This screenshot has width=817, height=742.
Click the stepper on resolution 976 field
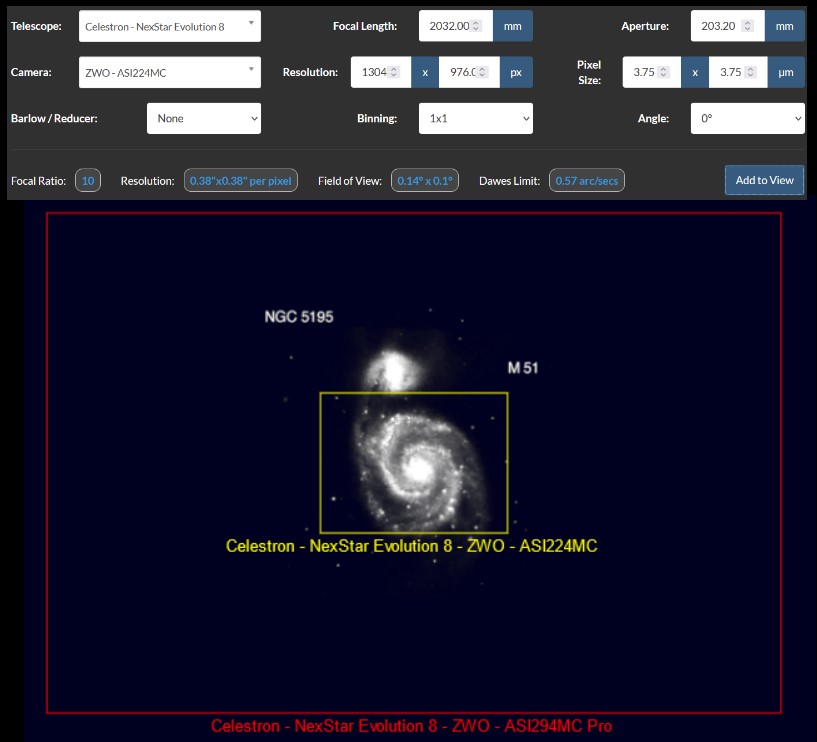pyautogui.click(x=482, y=72)
